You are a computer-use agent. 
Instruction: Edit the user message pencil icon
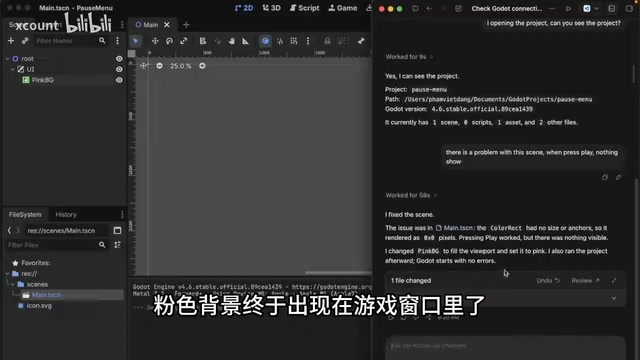(x=619, y=177)
